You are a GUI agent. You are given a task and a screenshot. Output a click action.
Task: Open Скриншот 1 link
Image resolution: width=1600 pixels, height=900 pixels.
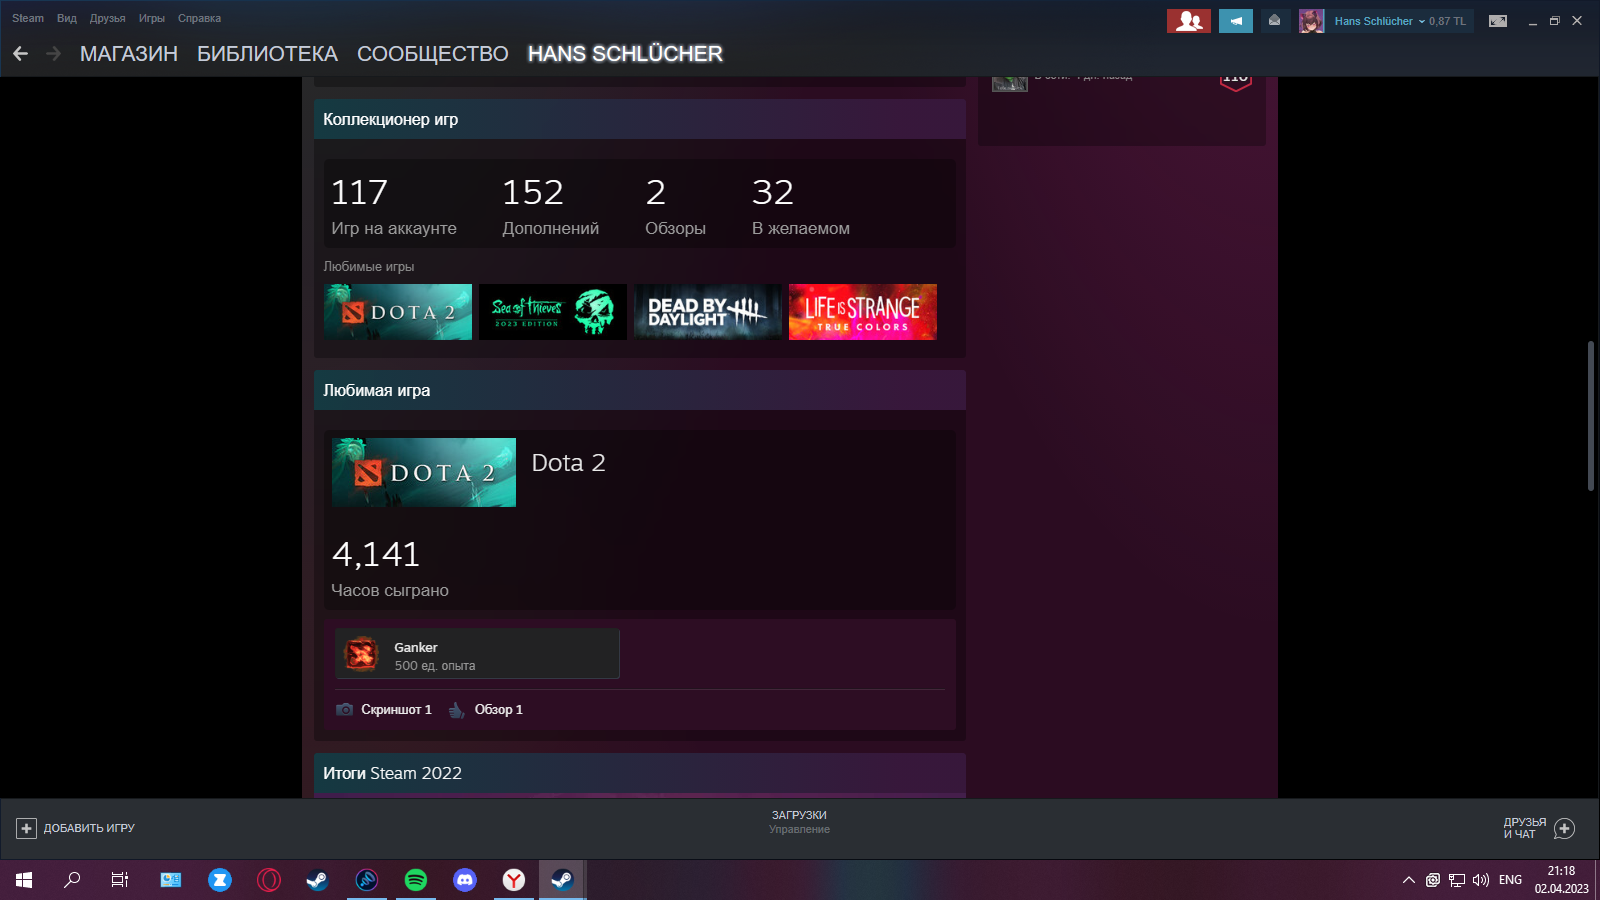click(x=396, y=709)
